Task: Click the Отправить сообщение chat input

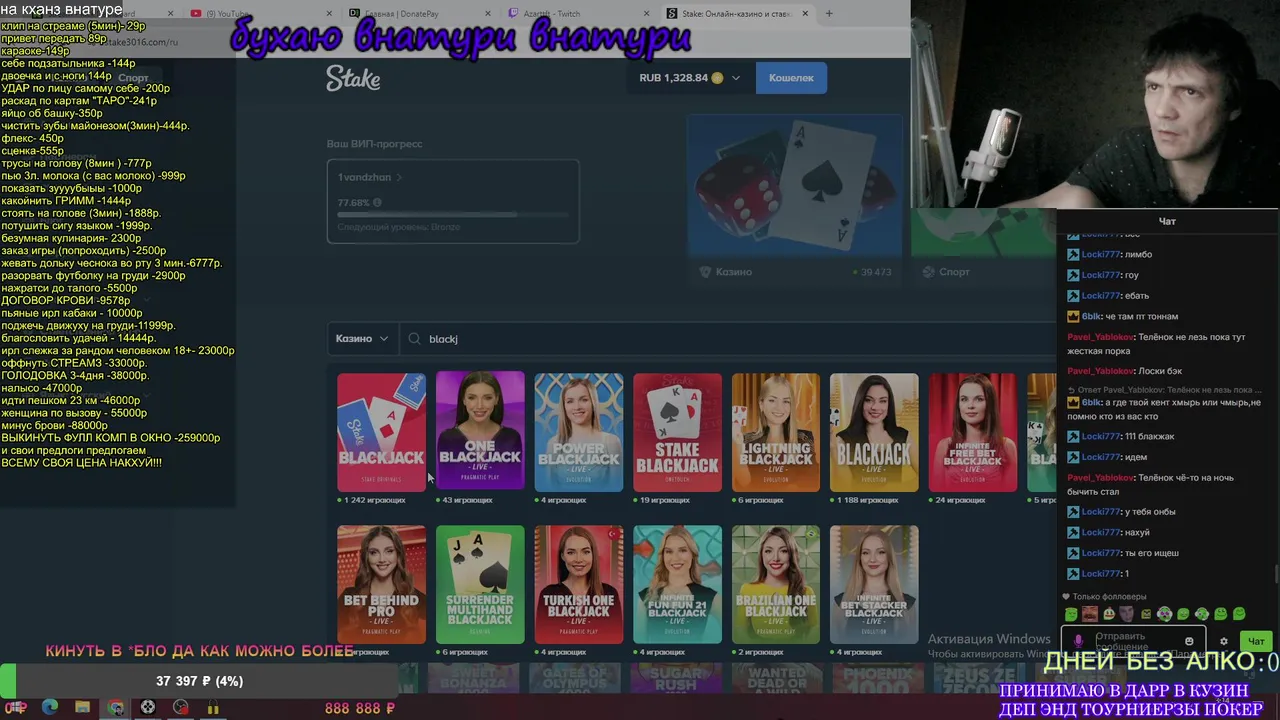Action: coord(1133,641)
